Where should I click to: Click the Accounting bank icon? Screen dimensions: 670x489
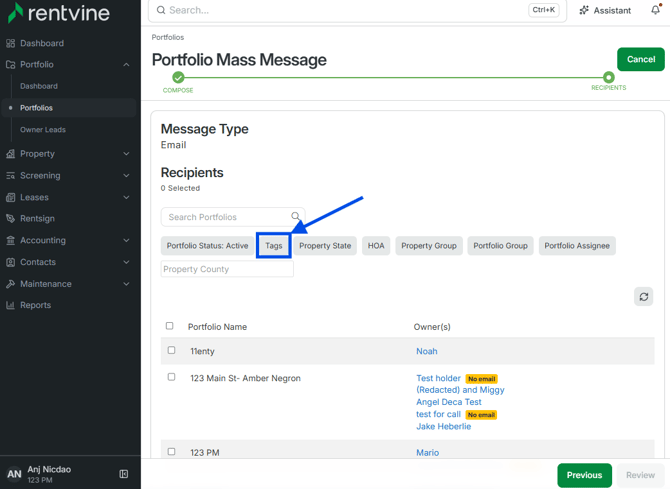coord(11,240)
